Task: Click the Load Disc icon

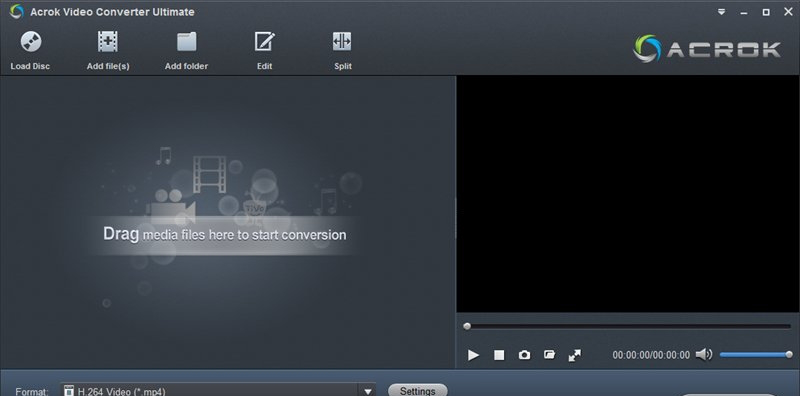Action: point(30,42)
